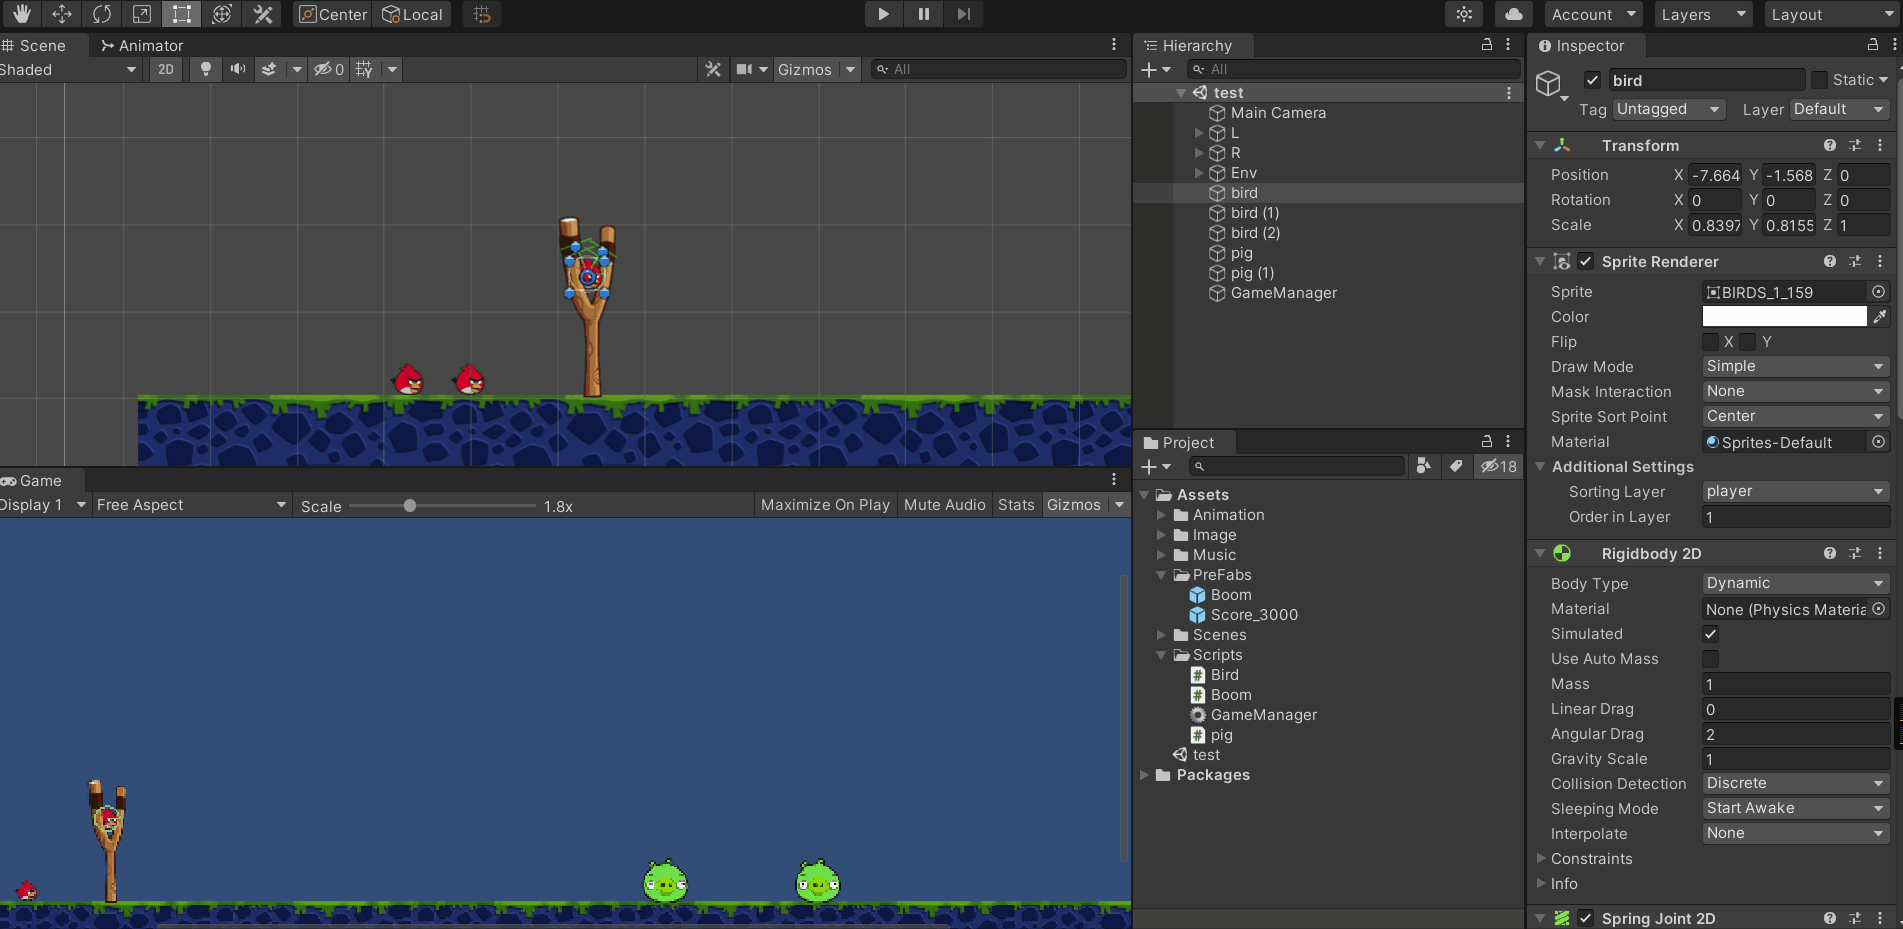Expand the Env object in Hierarchy

coord(1199,173)
